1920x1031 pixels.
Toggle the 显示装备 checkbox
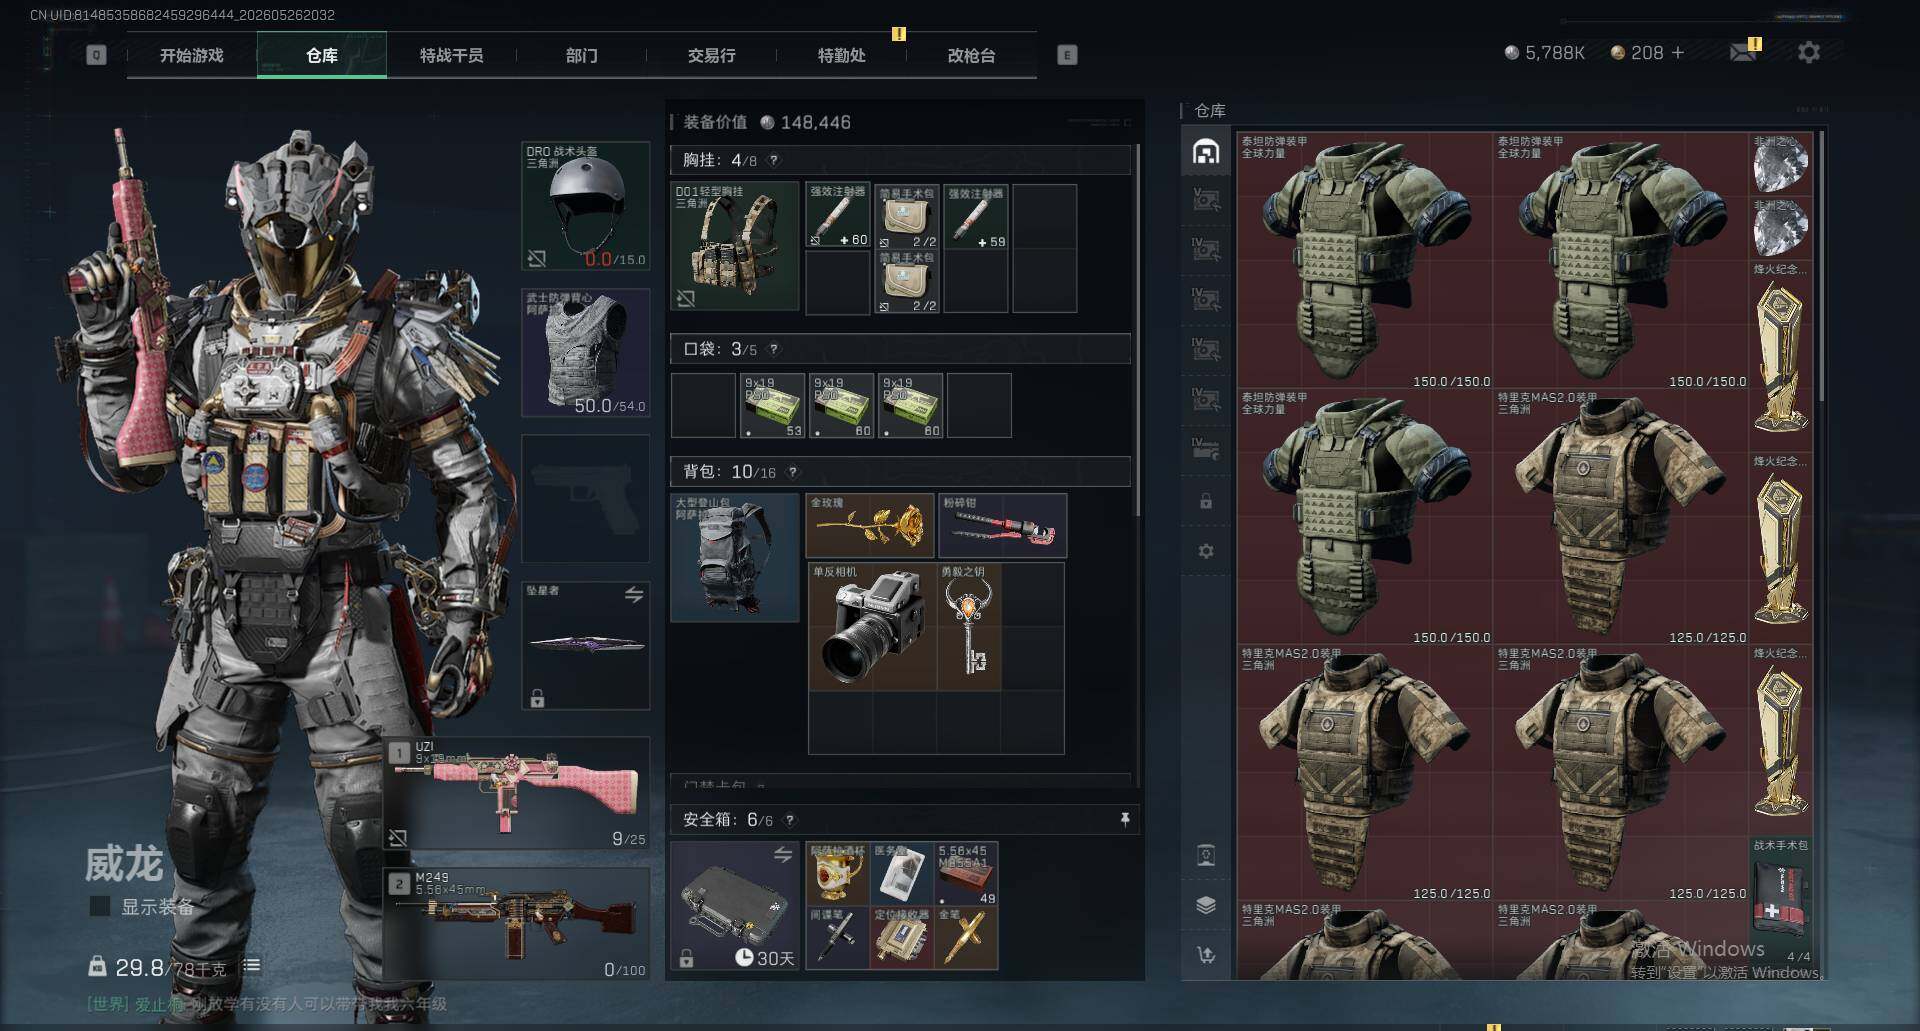click(x=100, y=906)
